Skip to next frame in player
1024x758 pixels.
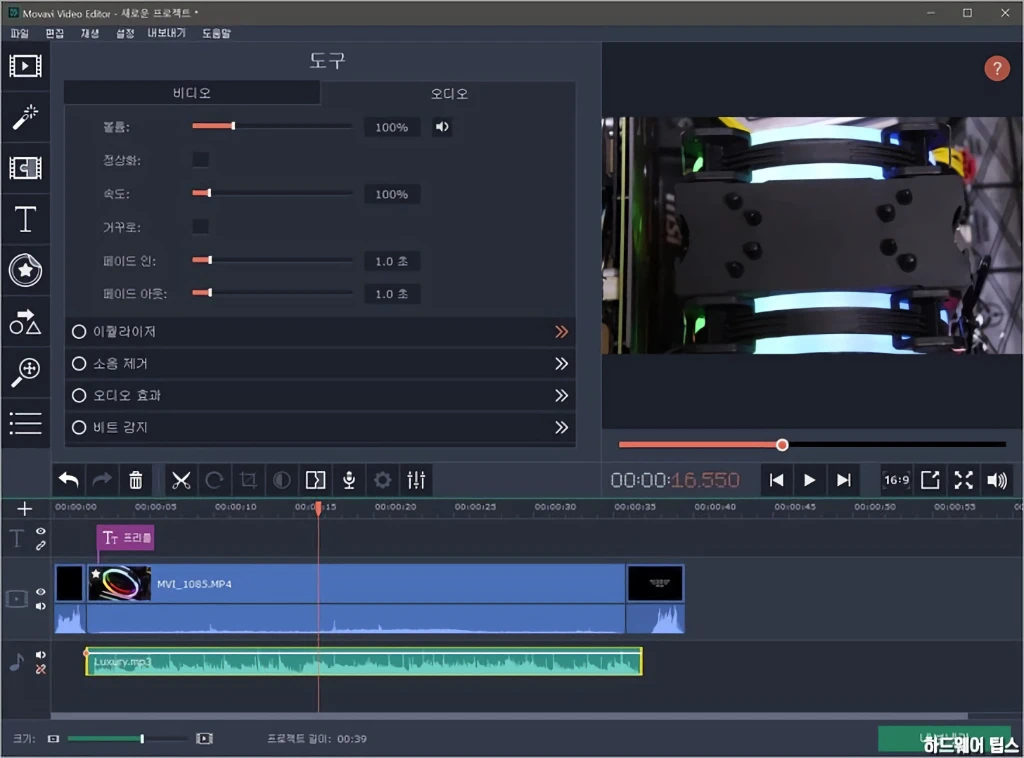(x=843, y=481)
